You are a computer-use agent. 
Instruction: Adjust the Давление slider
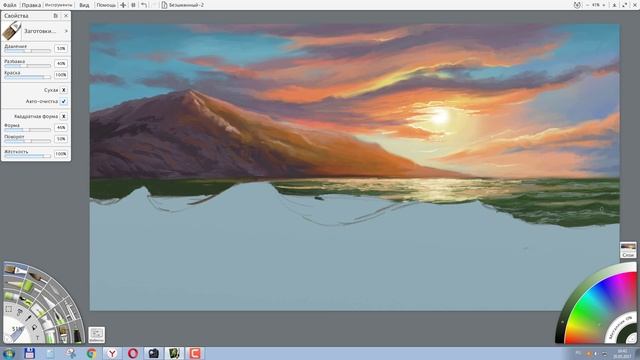click(x=27, y=51)
